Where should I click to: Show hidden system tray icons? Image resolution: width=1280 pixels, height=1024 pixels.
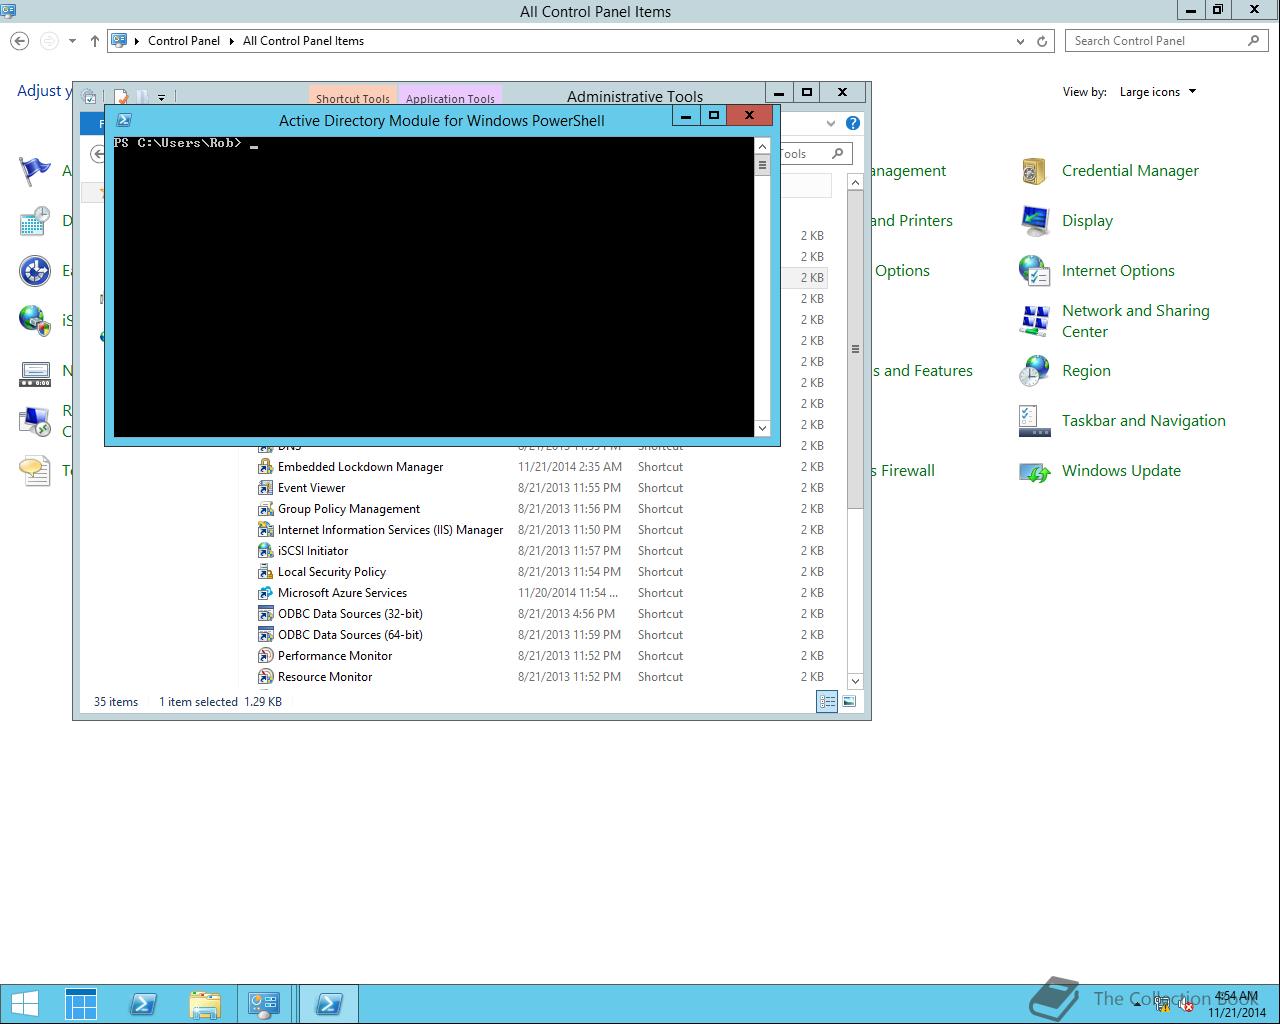(1137, 1004)
